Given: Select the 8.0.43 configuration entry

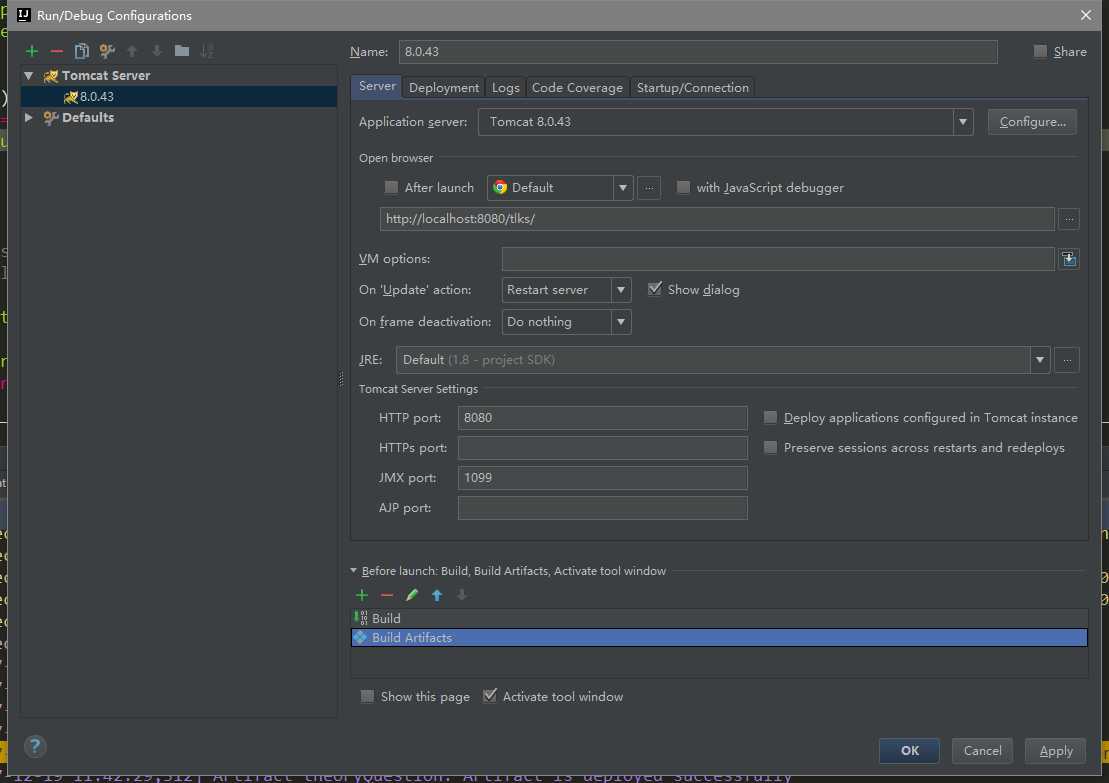Looking at the screenshot, I should pos(178,96).
